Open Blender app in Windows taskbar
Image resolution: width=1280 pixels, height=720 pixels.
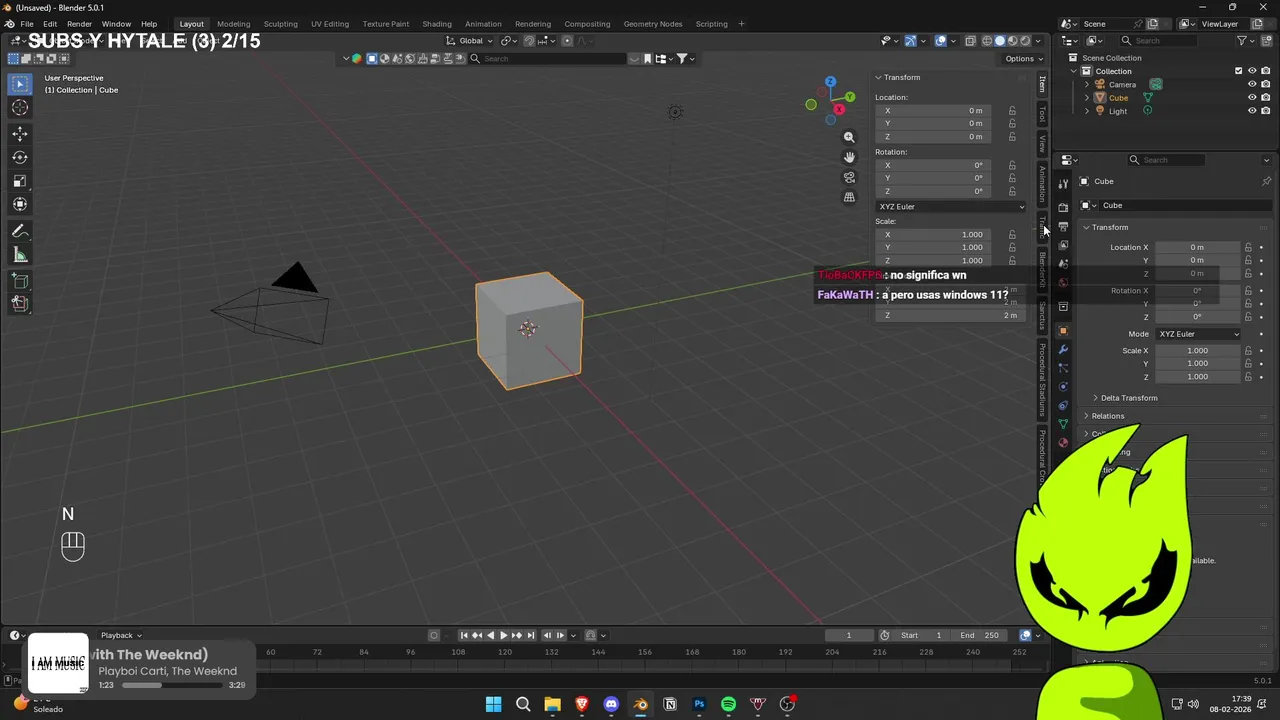(x=640, y=704)
